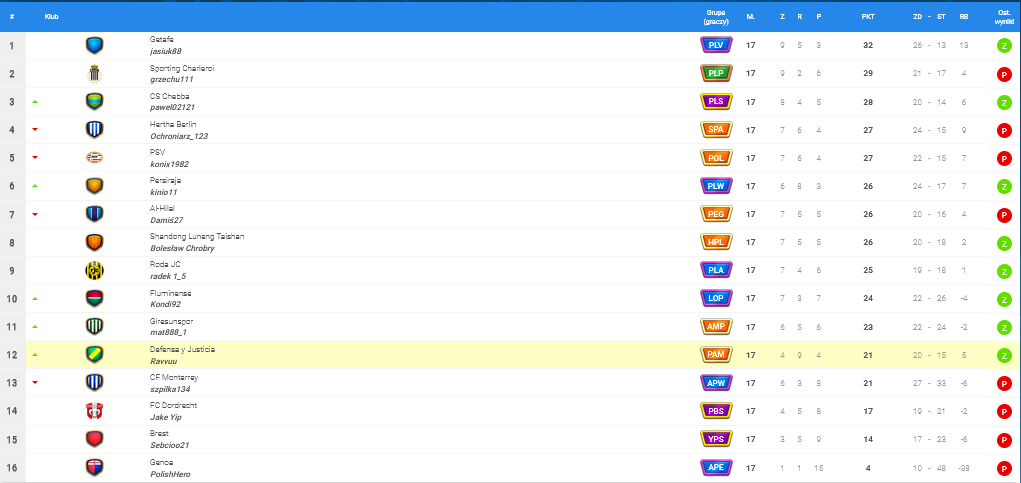This screenshot has width=1021, height=483.
Task: Click the APE group badge for Genoa
Action: click(x=716, y=467)
